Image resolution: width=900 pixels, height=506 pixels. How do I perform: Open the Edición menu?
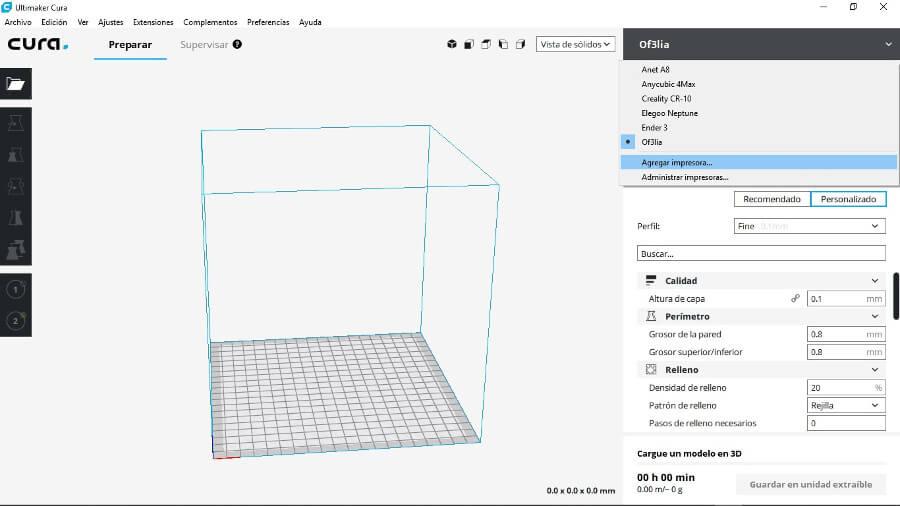point(54,22)
